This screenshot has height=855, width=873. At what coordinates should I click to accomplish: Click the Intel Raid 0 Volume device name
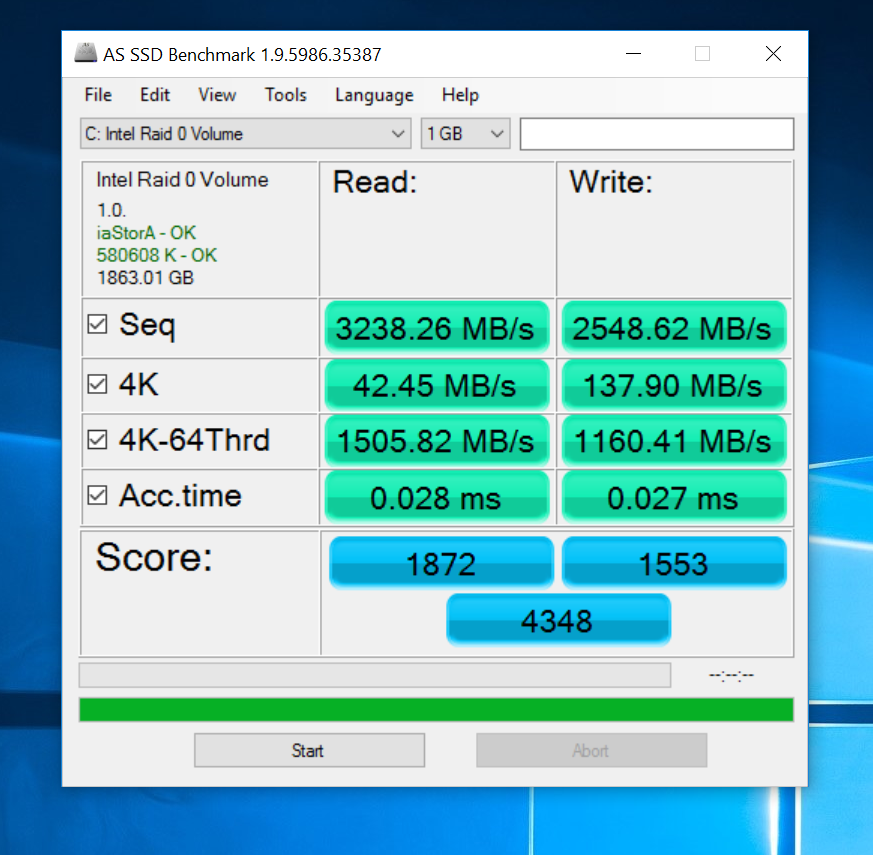click(x=182, y=180)
